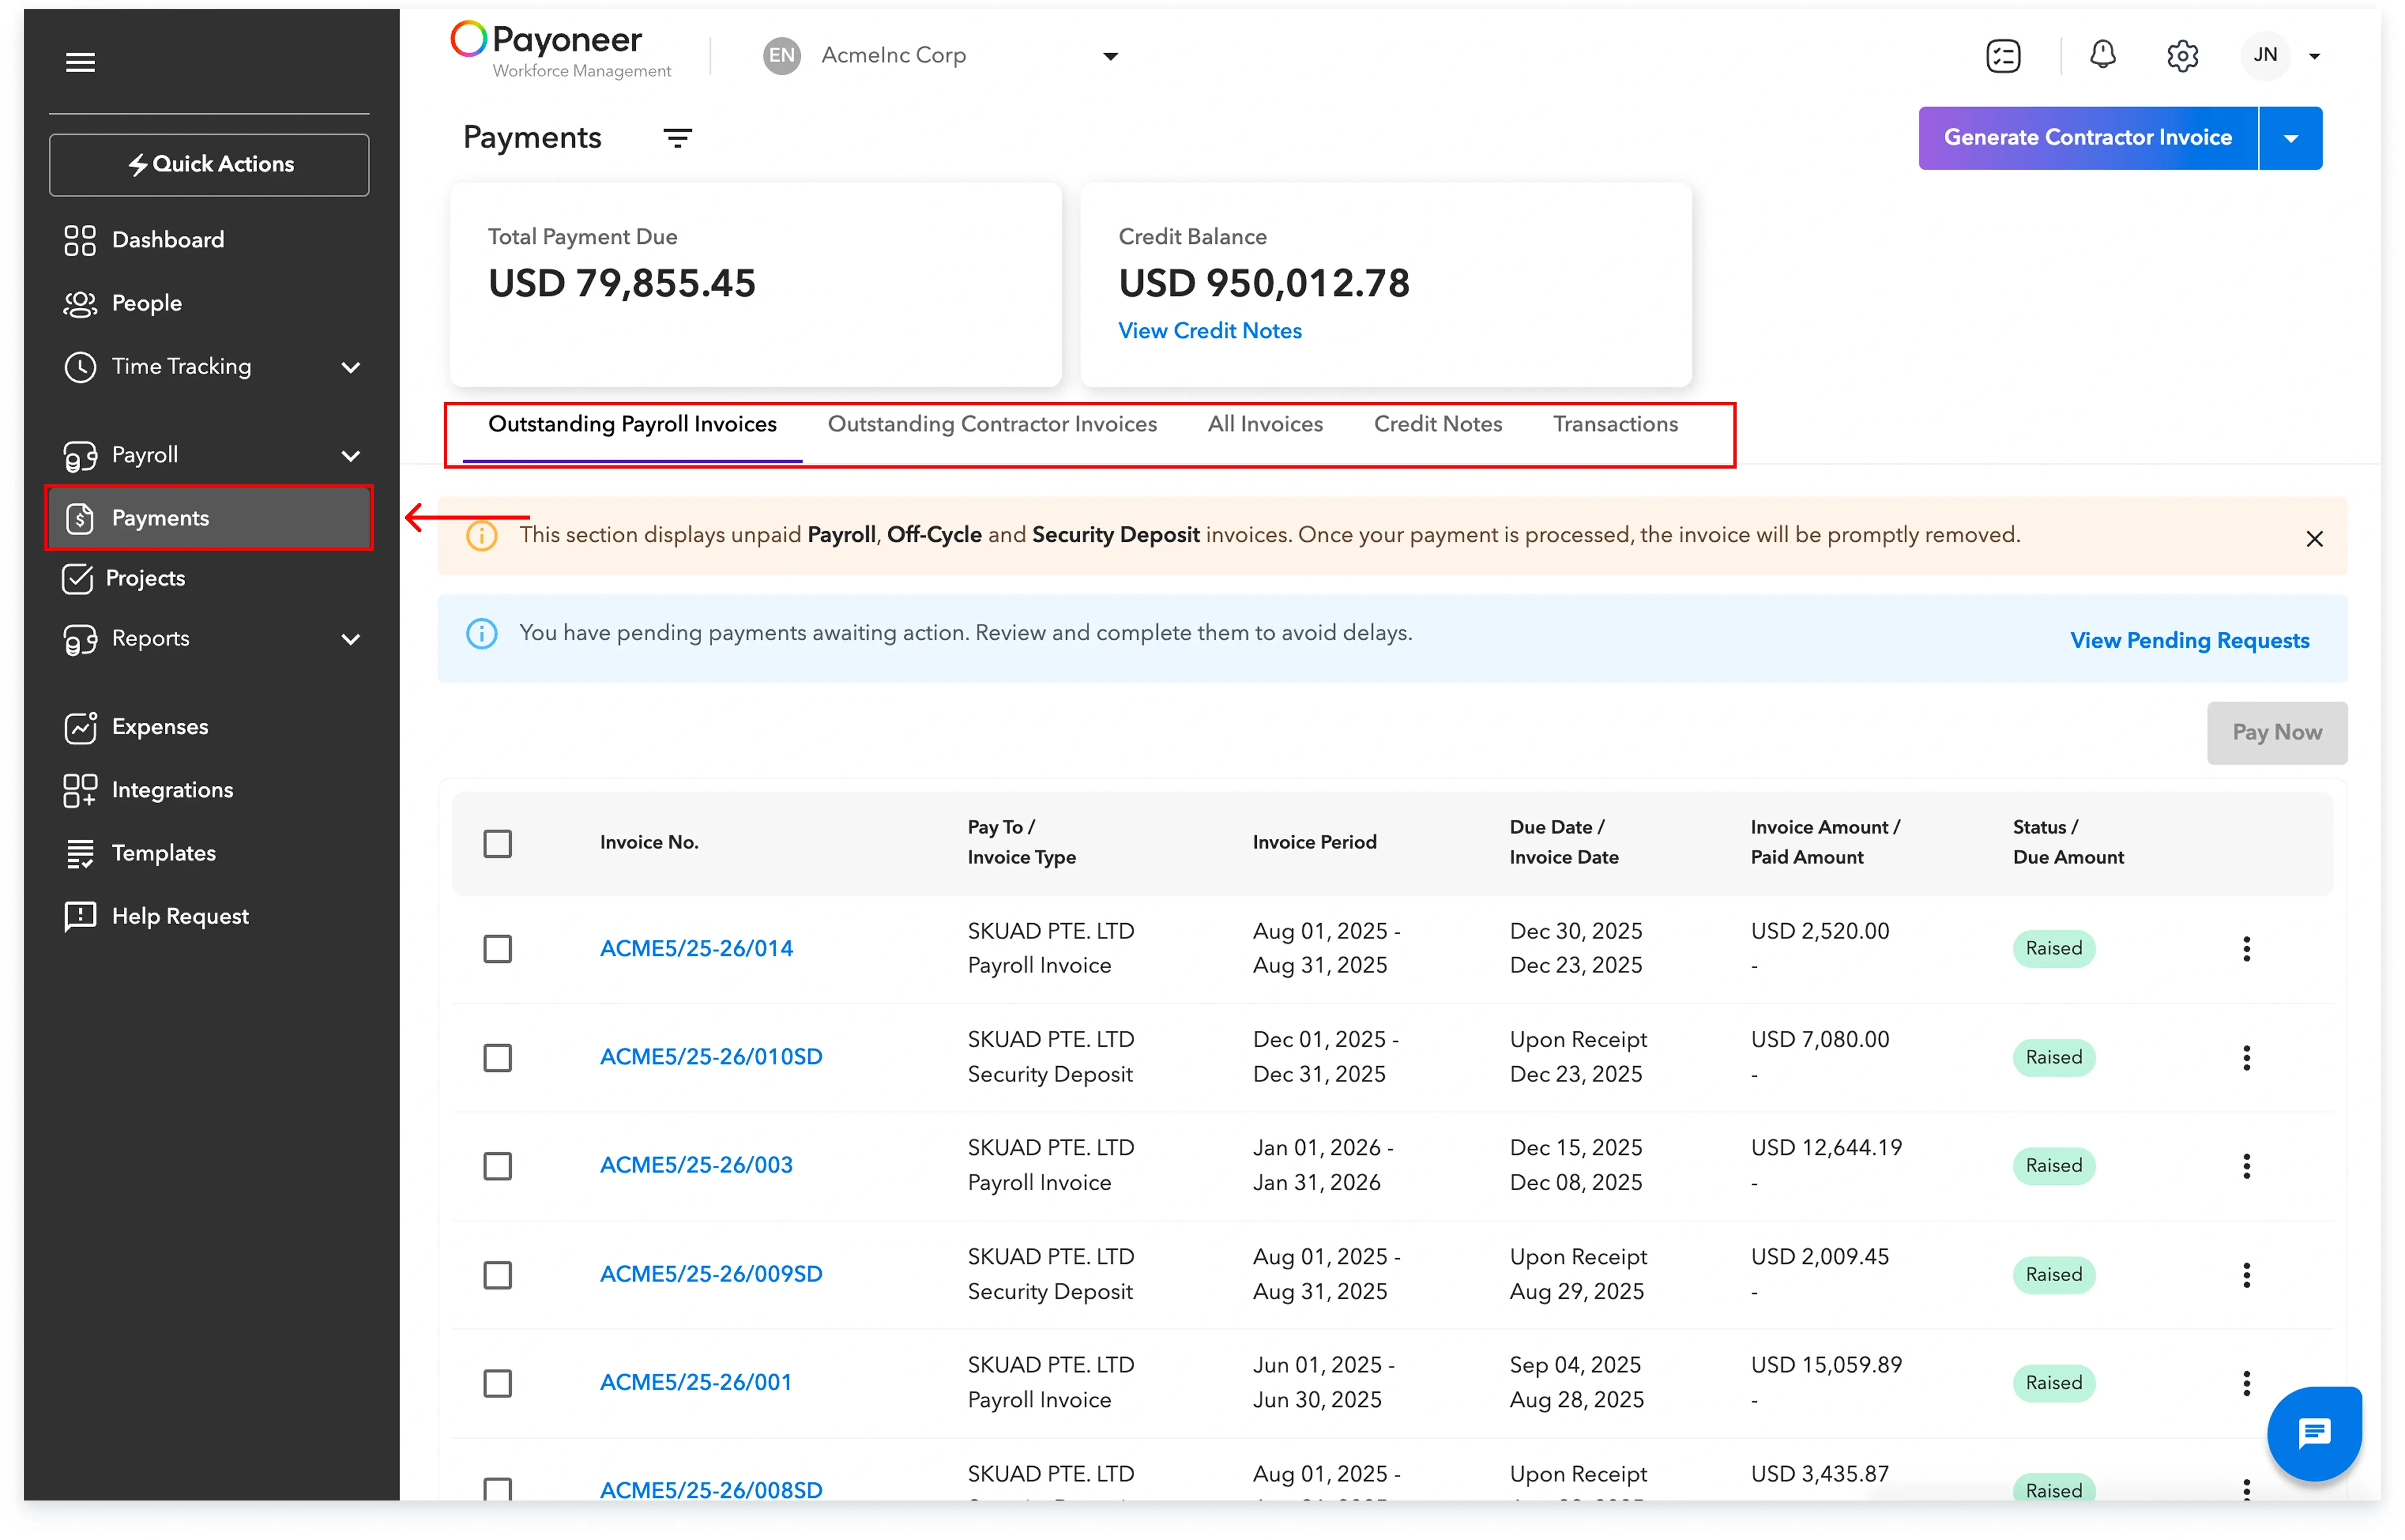Open the payments filter icon
2405x1540 pixels.
pyautogui.click(x=677, y=138)
